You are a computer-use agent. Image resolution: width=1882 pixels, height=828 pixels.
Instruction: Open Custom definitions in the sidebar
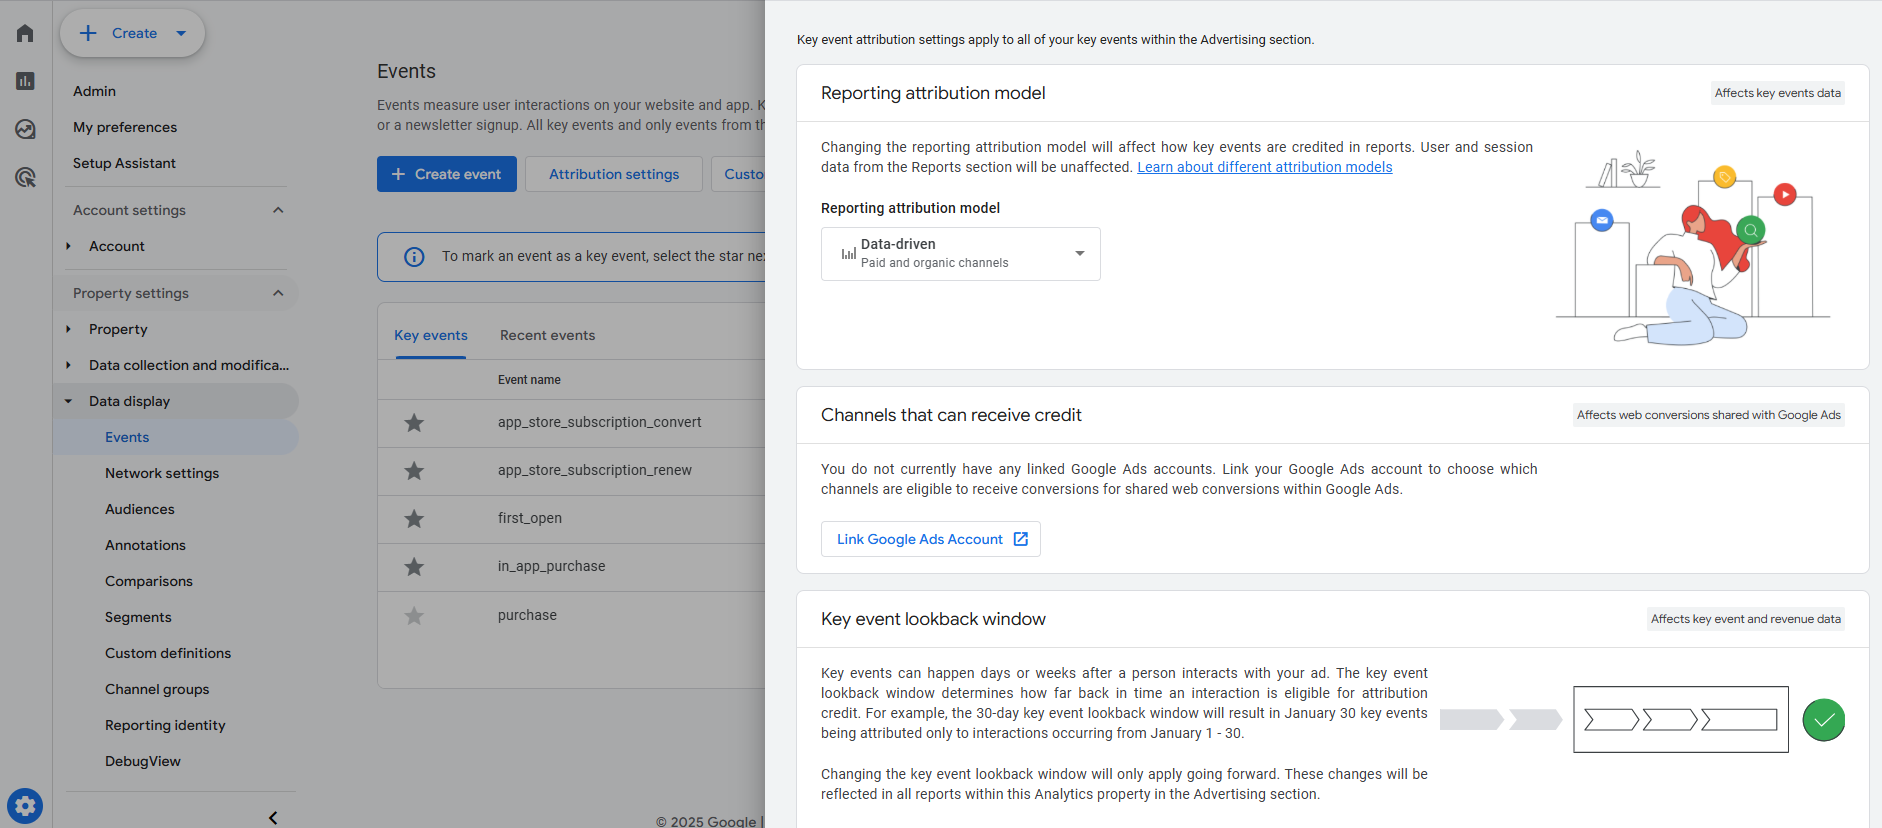point(168,653)
